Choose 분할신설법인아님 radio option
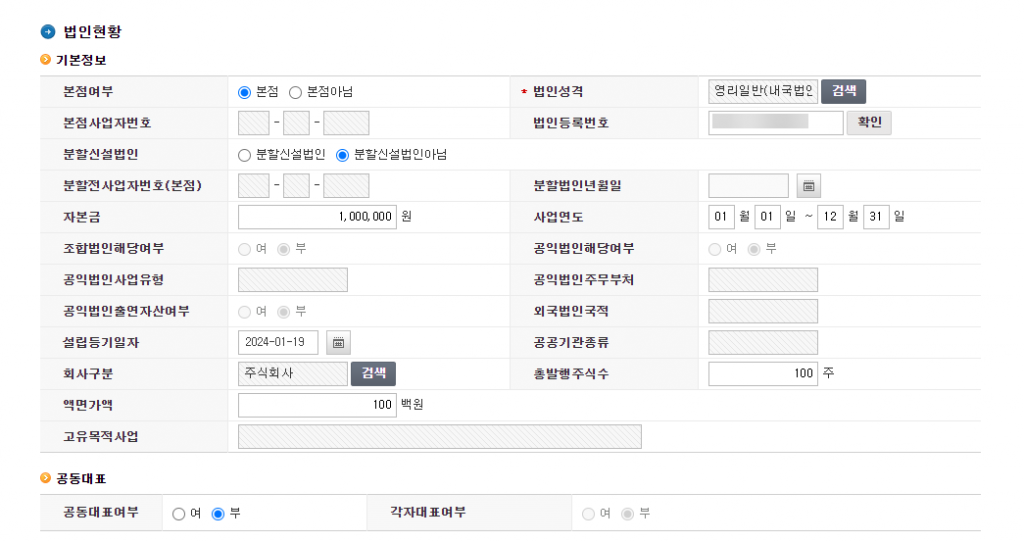The width and height of the screenshot is (1024, 542). (342, 155)
